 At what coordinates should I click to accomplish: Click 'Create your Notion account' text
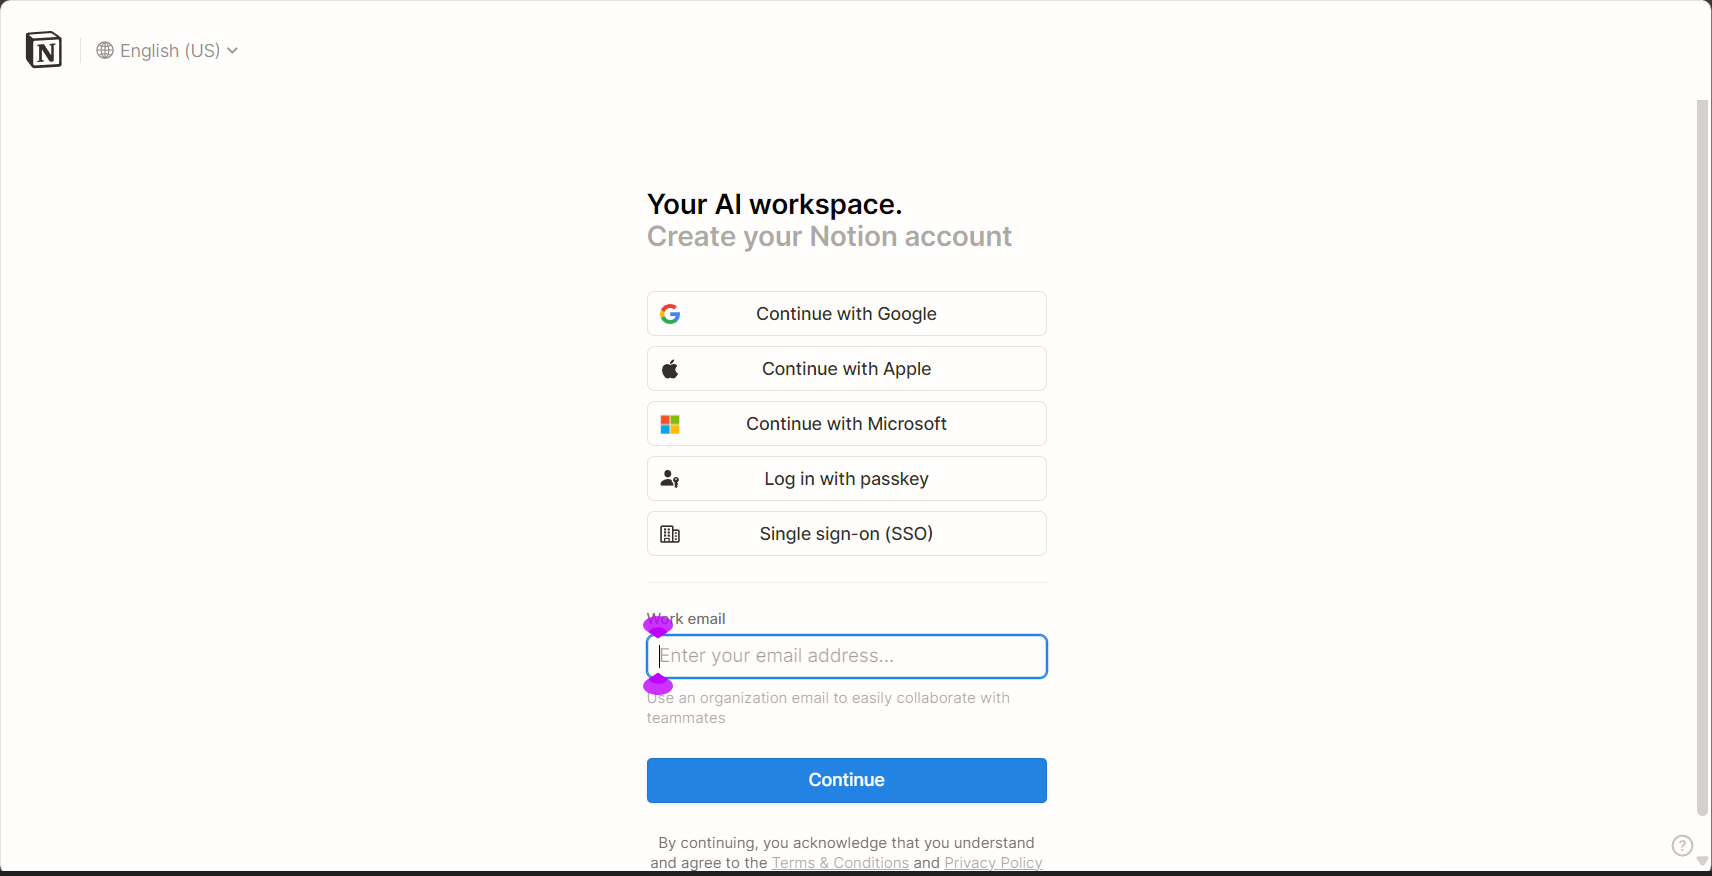click(x=829, y=237)
